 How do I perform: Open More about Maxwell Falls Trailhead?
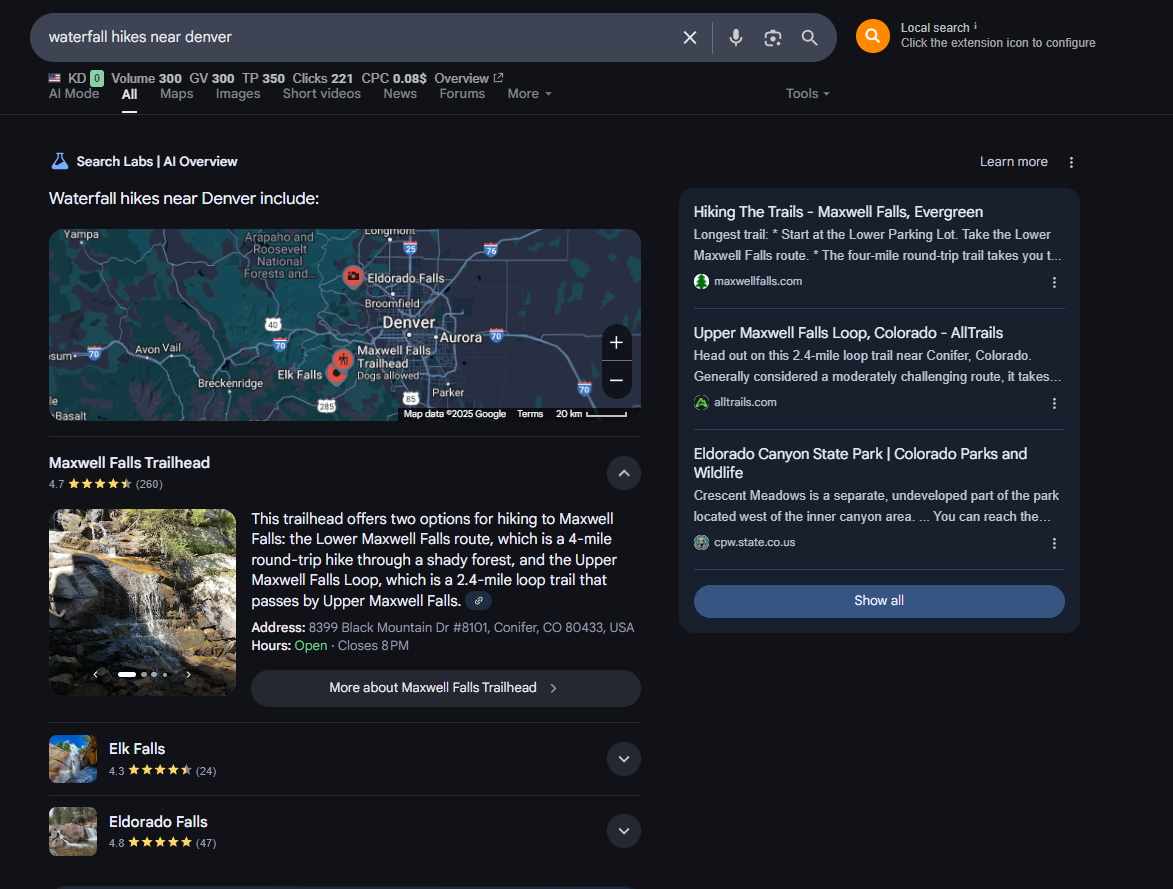tap(446, 688)
